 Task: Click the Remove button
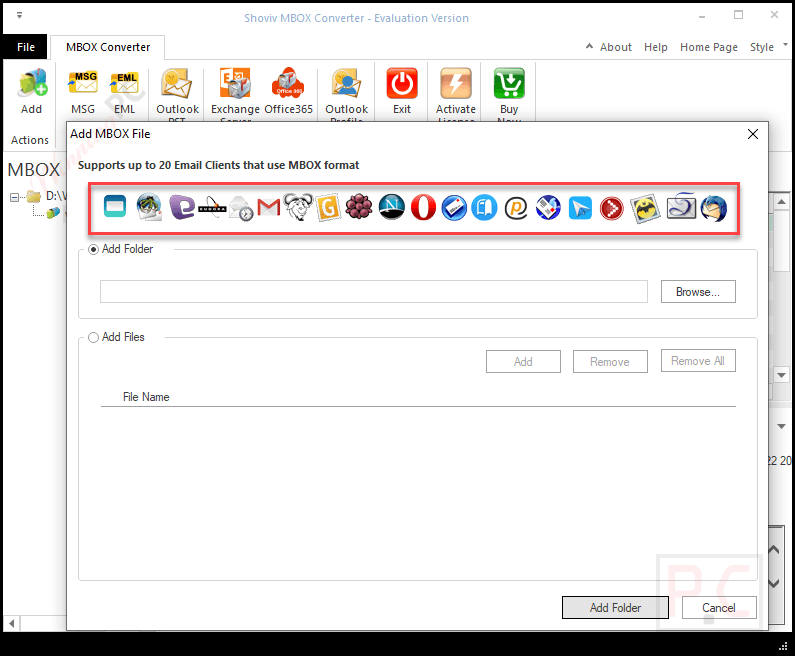click(x=610, y=362)
